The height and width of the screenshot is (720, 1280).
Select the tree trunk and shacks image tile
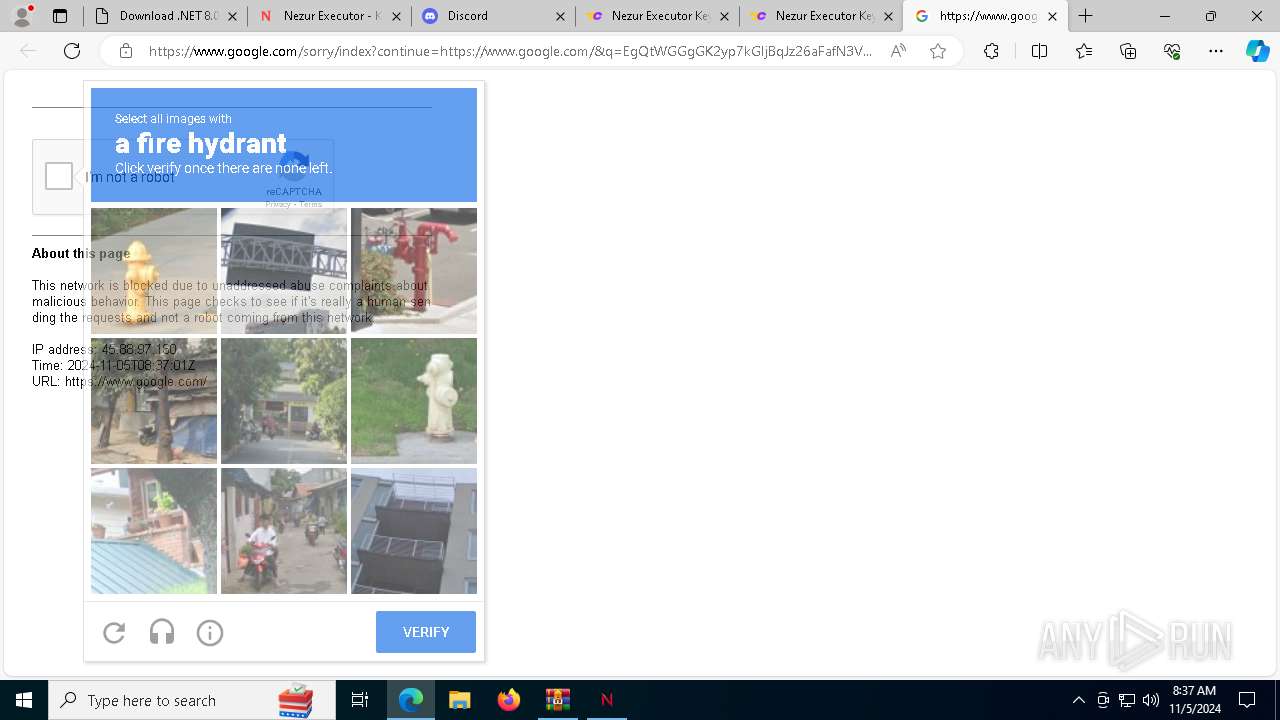pyautogui.click(x=154, y=401)
